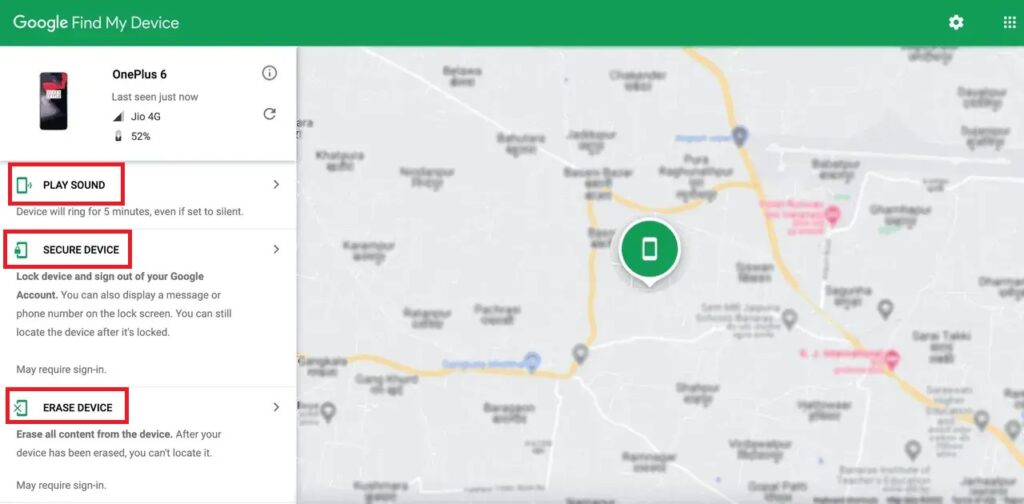Click 'Device will ring for 5 minutes' text
Image resolution: width=1024 pixels, height=504 pixels.
[x=130, y=212]
